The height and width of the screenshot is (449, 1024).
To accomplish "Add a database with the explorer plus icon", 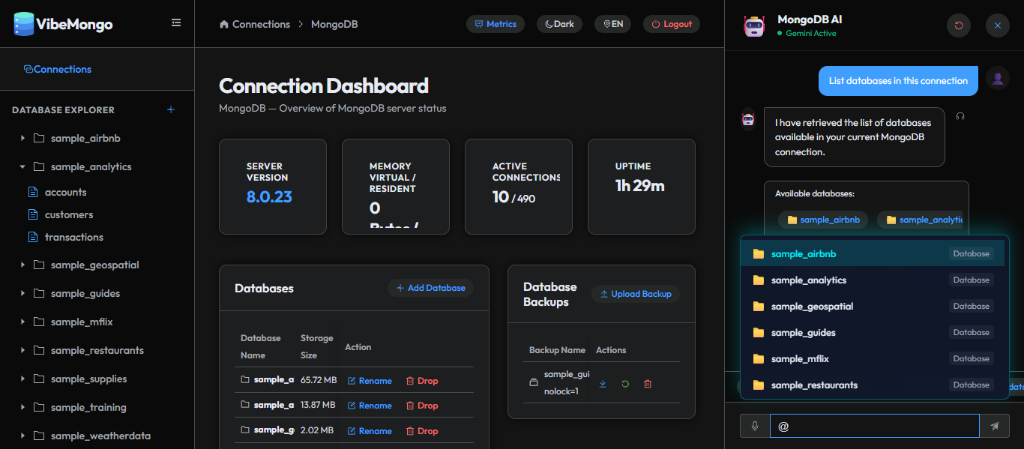I will coord(171,110).
